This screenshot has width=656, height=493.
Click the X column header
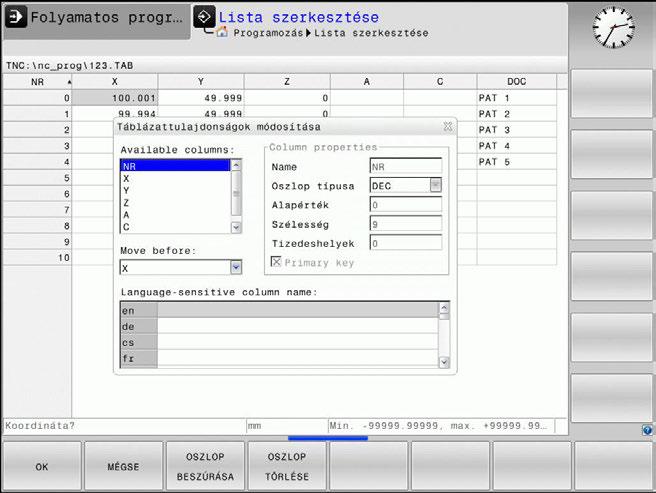115,82
